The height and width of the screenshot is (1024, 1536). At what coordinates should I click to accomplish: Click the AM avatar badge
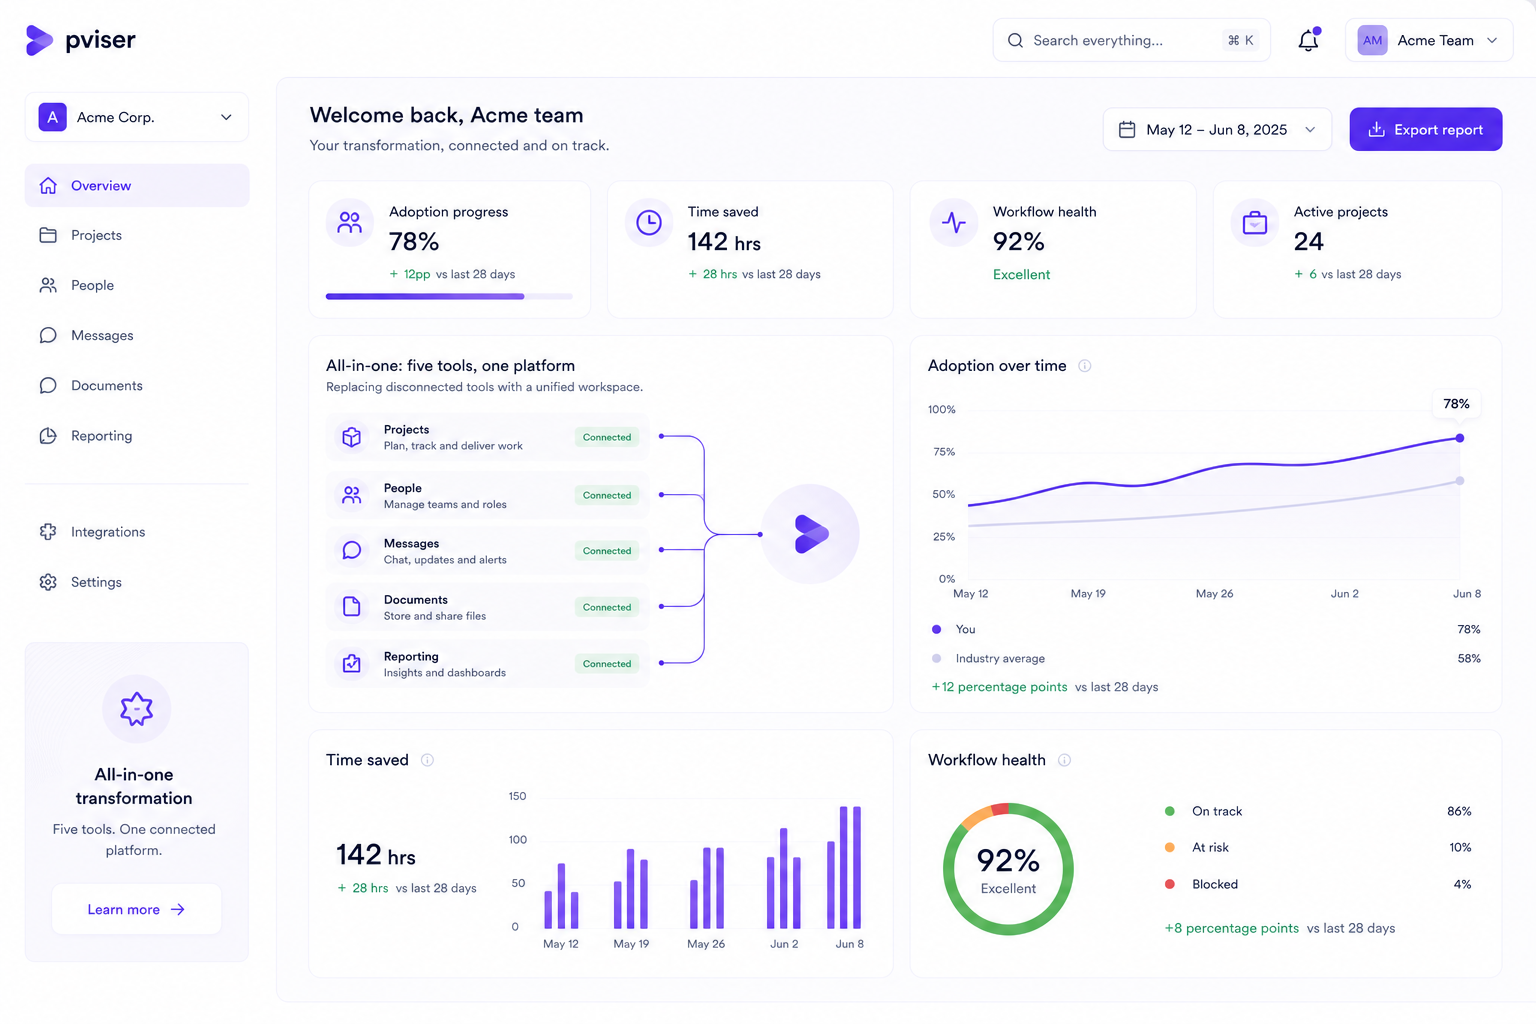point(1372,40)
